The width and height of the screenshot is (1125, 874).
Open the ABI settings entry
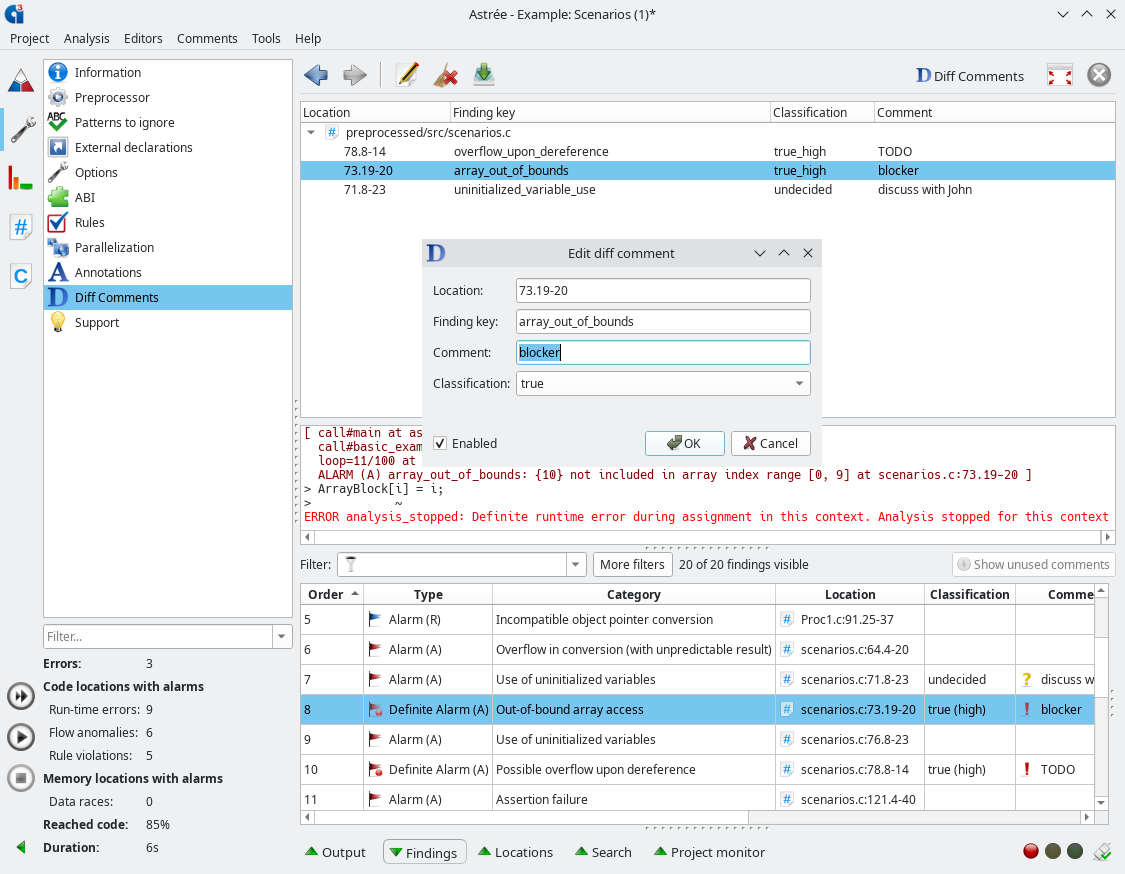click(168, 197)
